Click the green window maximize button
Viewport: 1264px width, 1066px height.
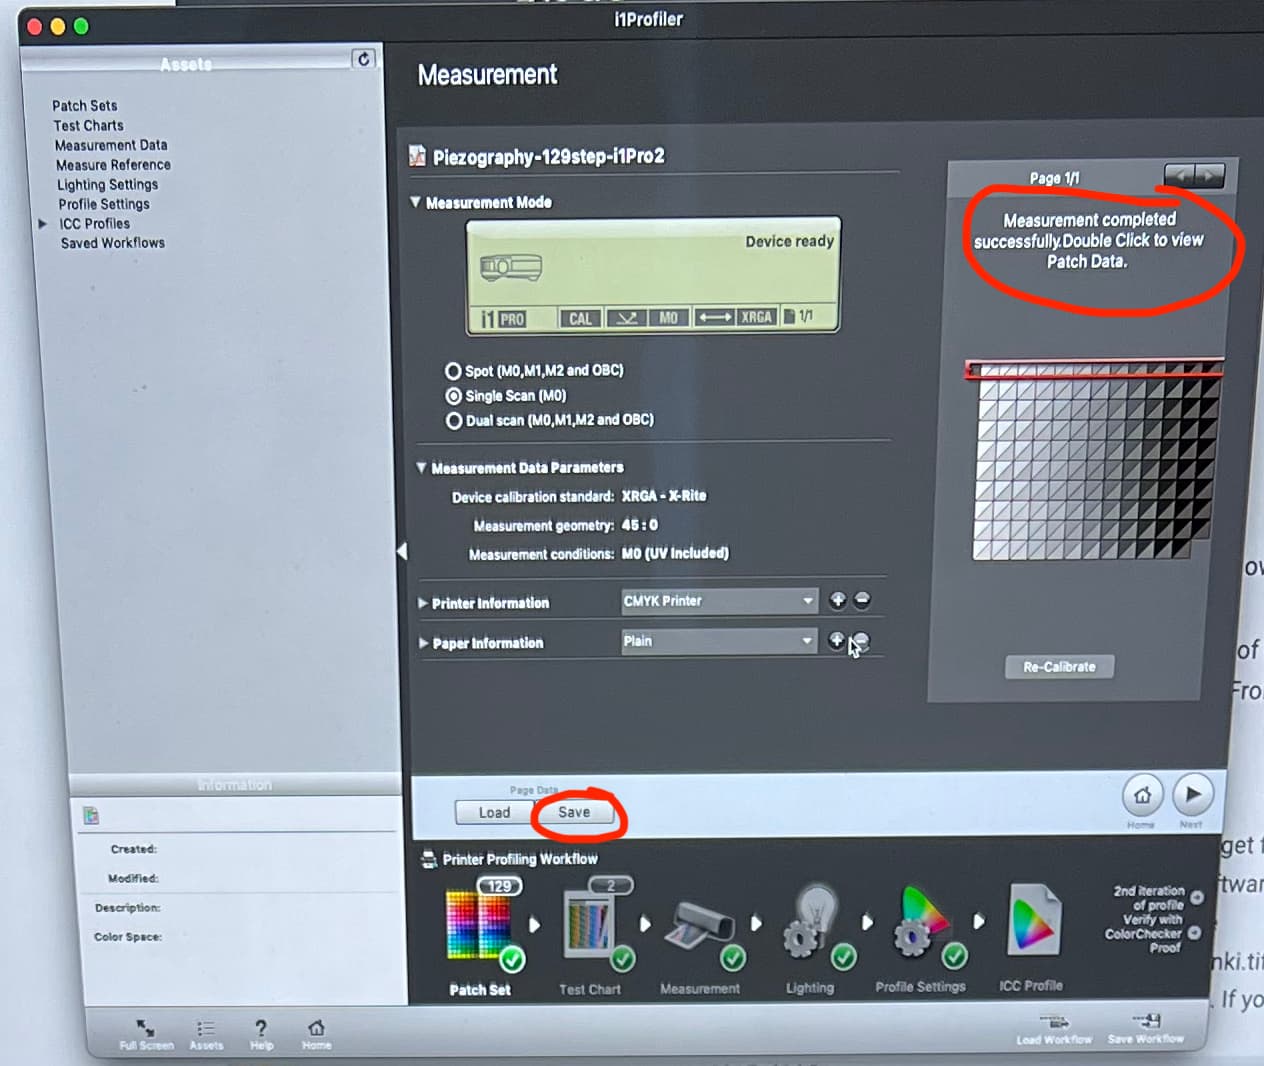(x=81, y=27)
